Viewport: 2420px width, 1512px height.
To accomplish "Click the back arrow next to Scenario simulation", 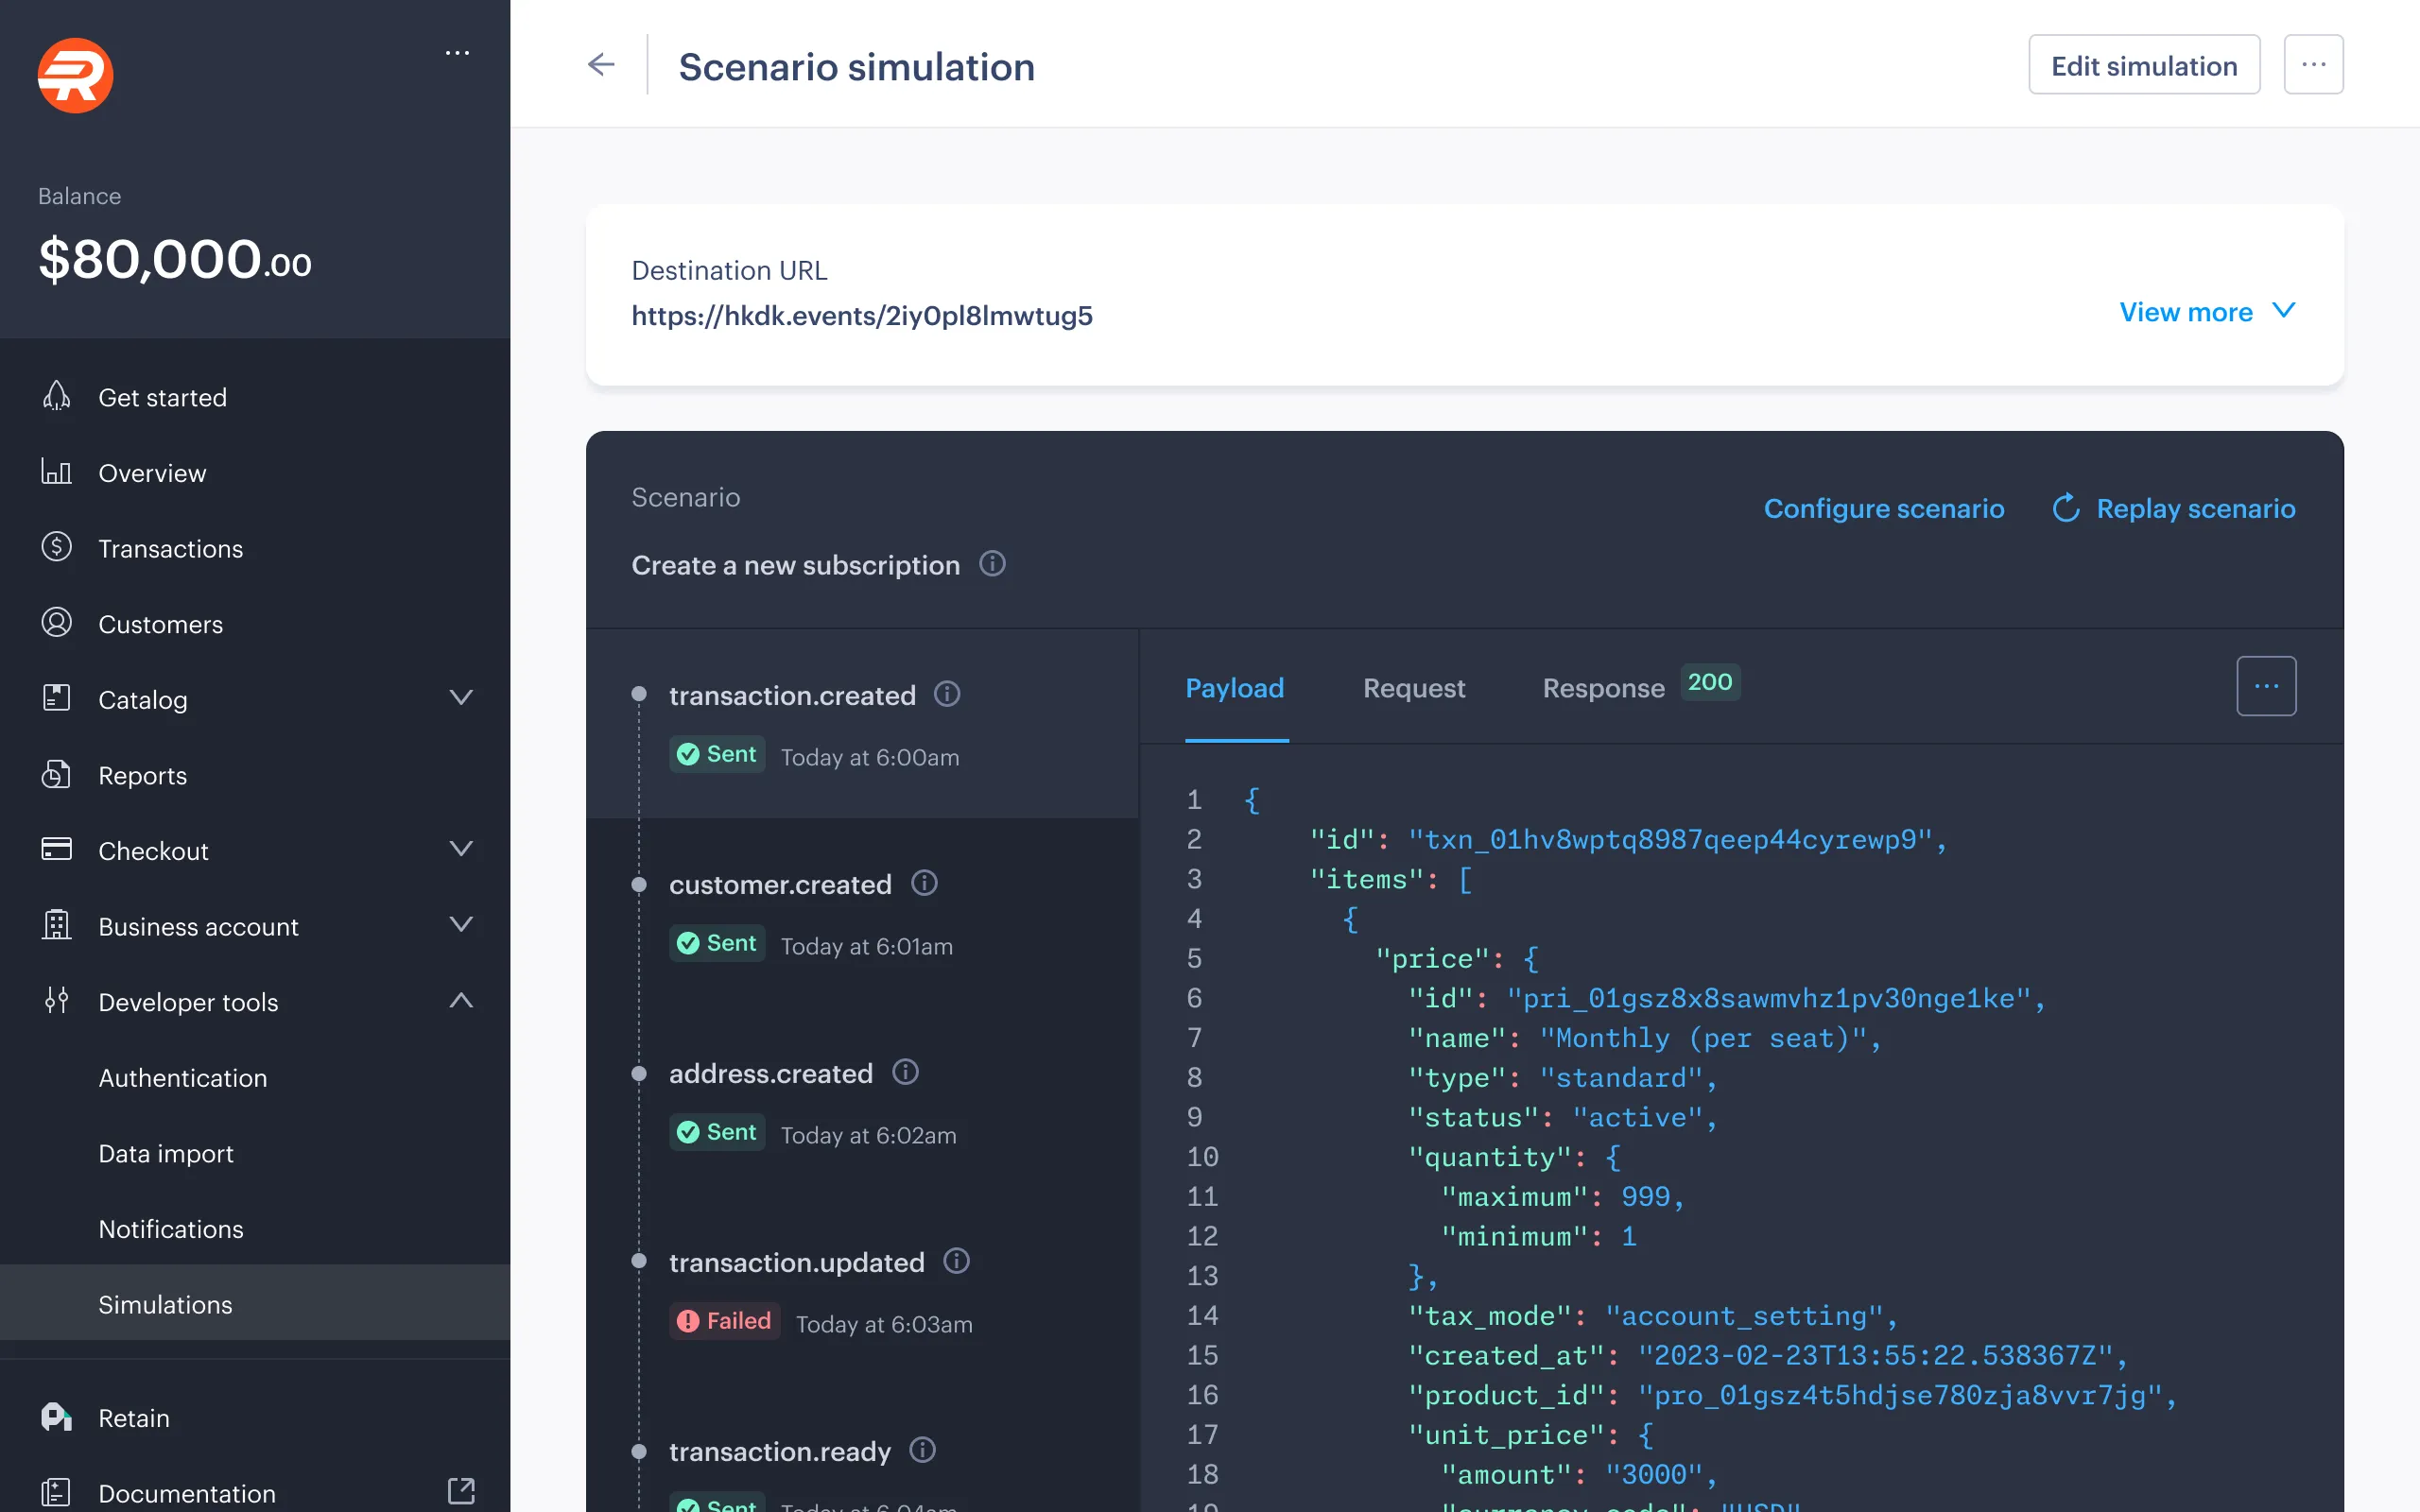I will (x=601, y=64).
